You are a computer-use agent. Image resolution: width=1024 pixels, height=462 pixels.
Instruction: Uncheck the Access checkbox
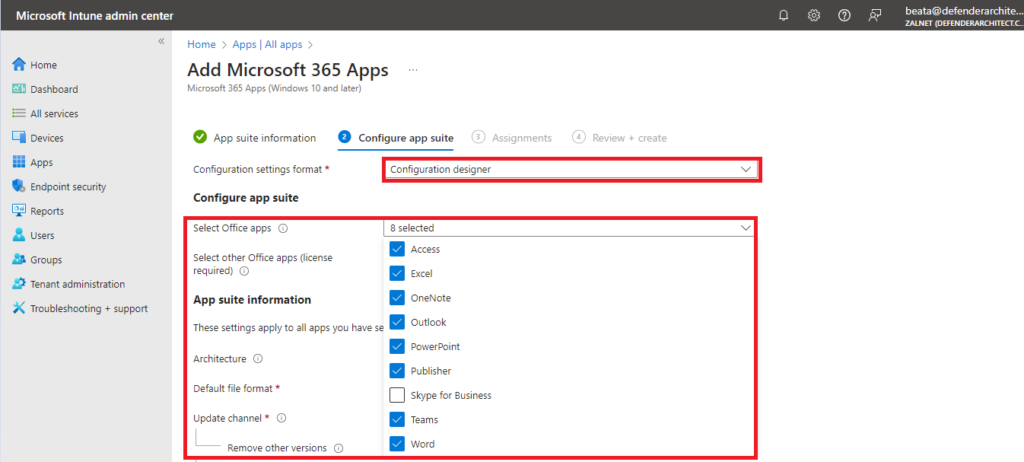[x=397, y=249]
